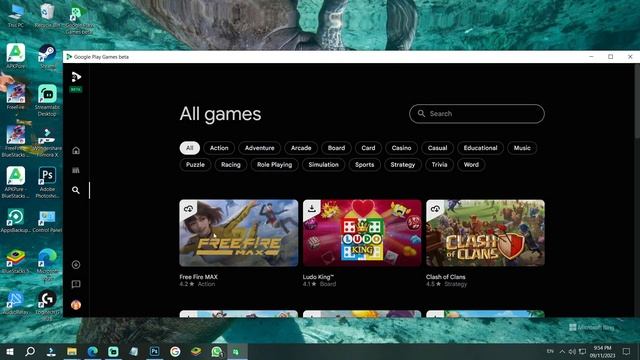Select the Adobe Photoshop desktop shortcut
Image resolution: width=640 pixels, height=360 pixels.
click(x=47, y=182)
